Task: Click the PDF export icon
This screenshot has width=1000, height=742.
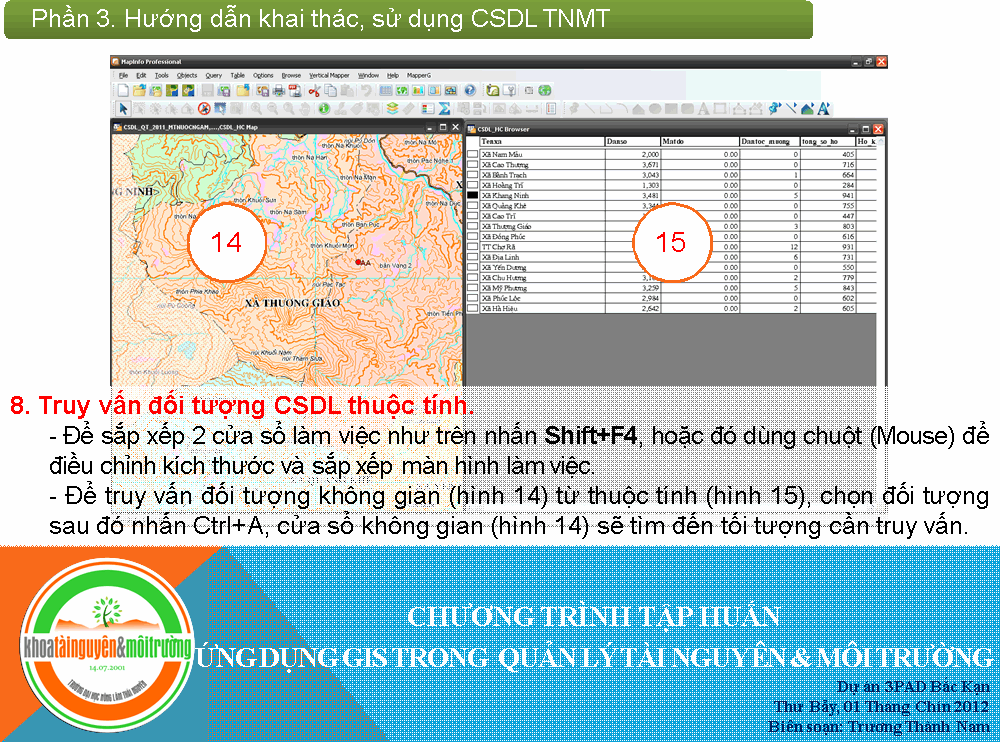Action: (295, 91)
